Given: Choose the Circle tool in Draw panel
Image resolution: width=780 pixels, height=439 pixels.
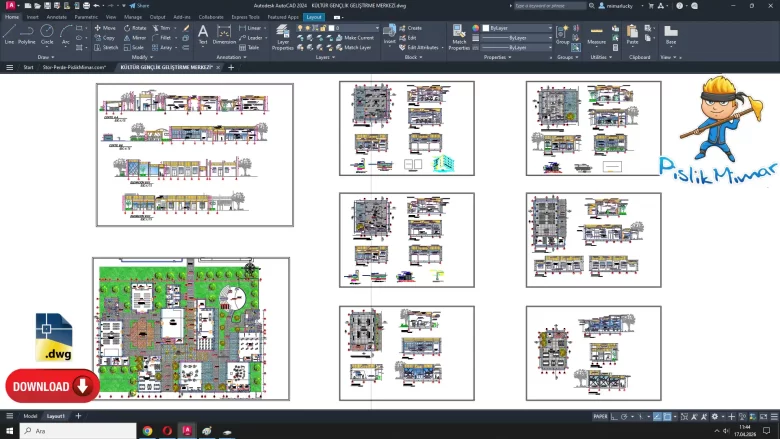Looking at the screenshot, I should tap(46, 33).
